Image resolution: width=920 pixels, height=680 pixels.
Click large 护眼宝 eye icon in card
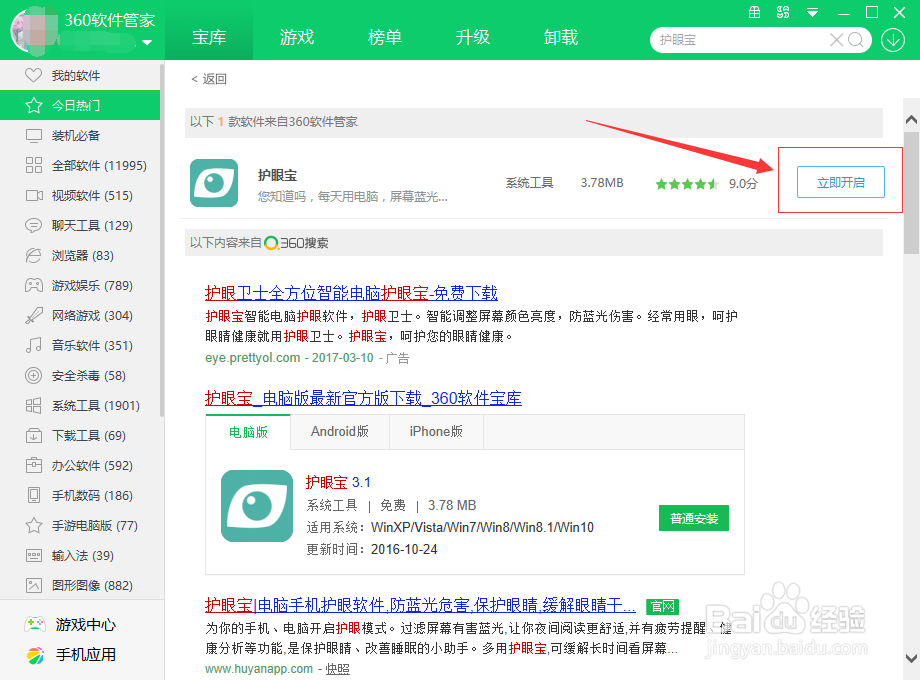[x=256, y=506]
